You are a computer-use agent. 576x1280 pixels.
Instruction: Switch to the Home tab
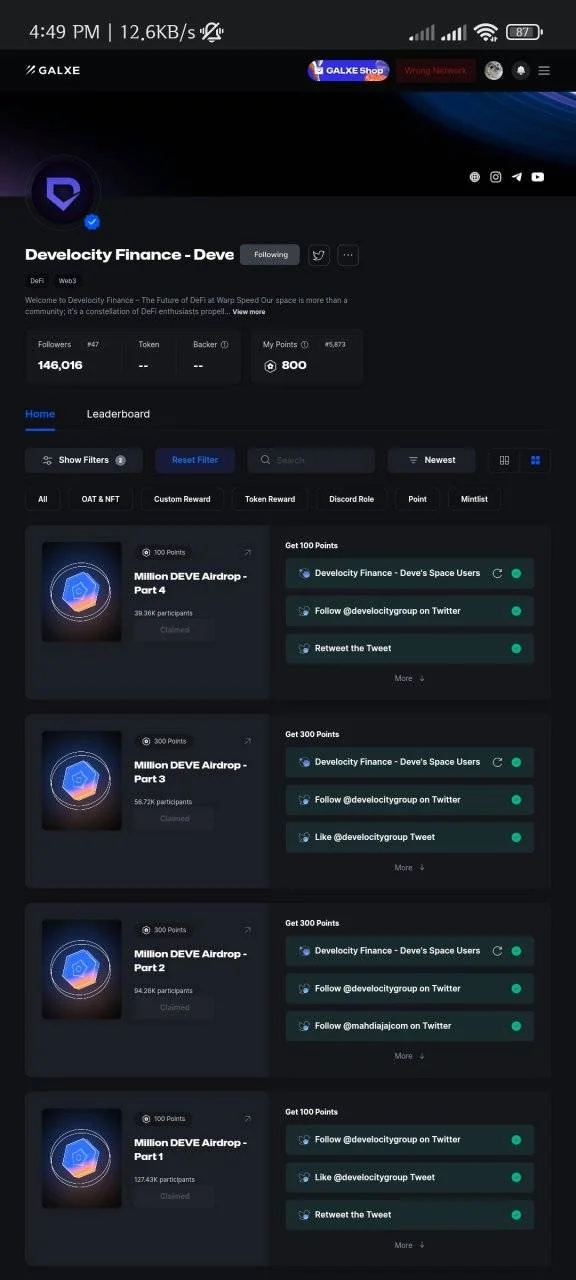(40, 414)
